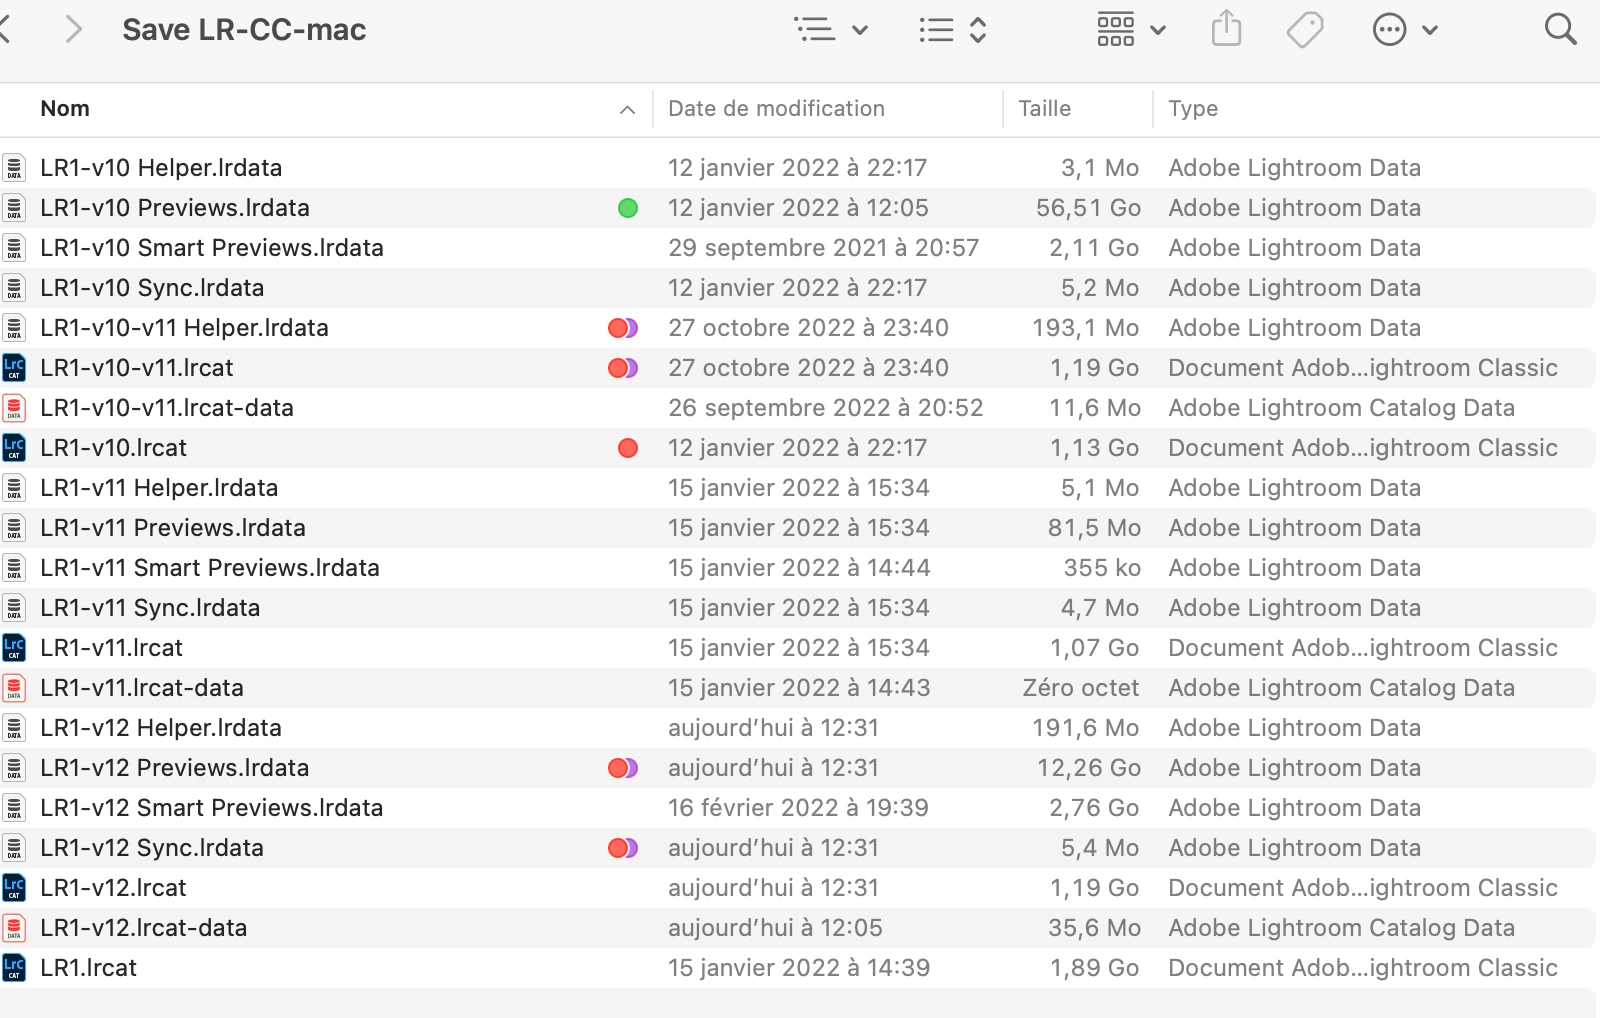
Task: Select the file name LR1-v10 Smart Previews.lrdata
Action: [212, 248]
